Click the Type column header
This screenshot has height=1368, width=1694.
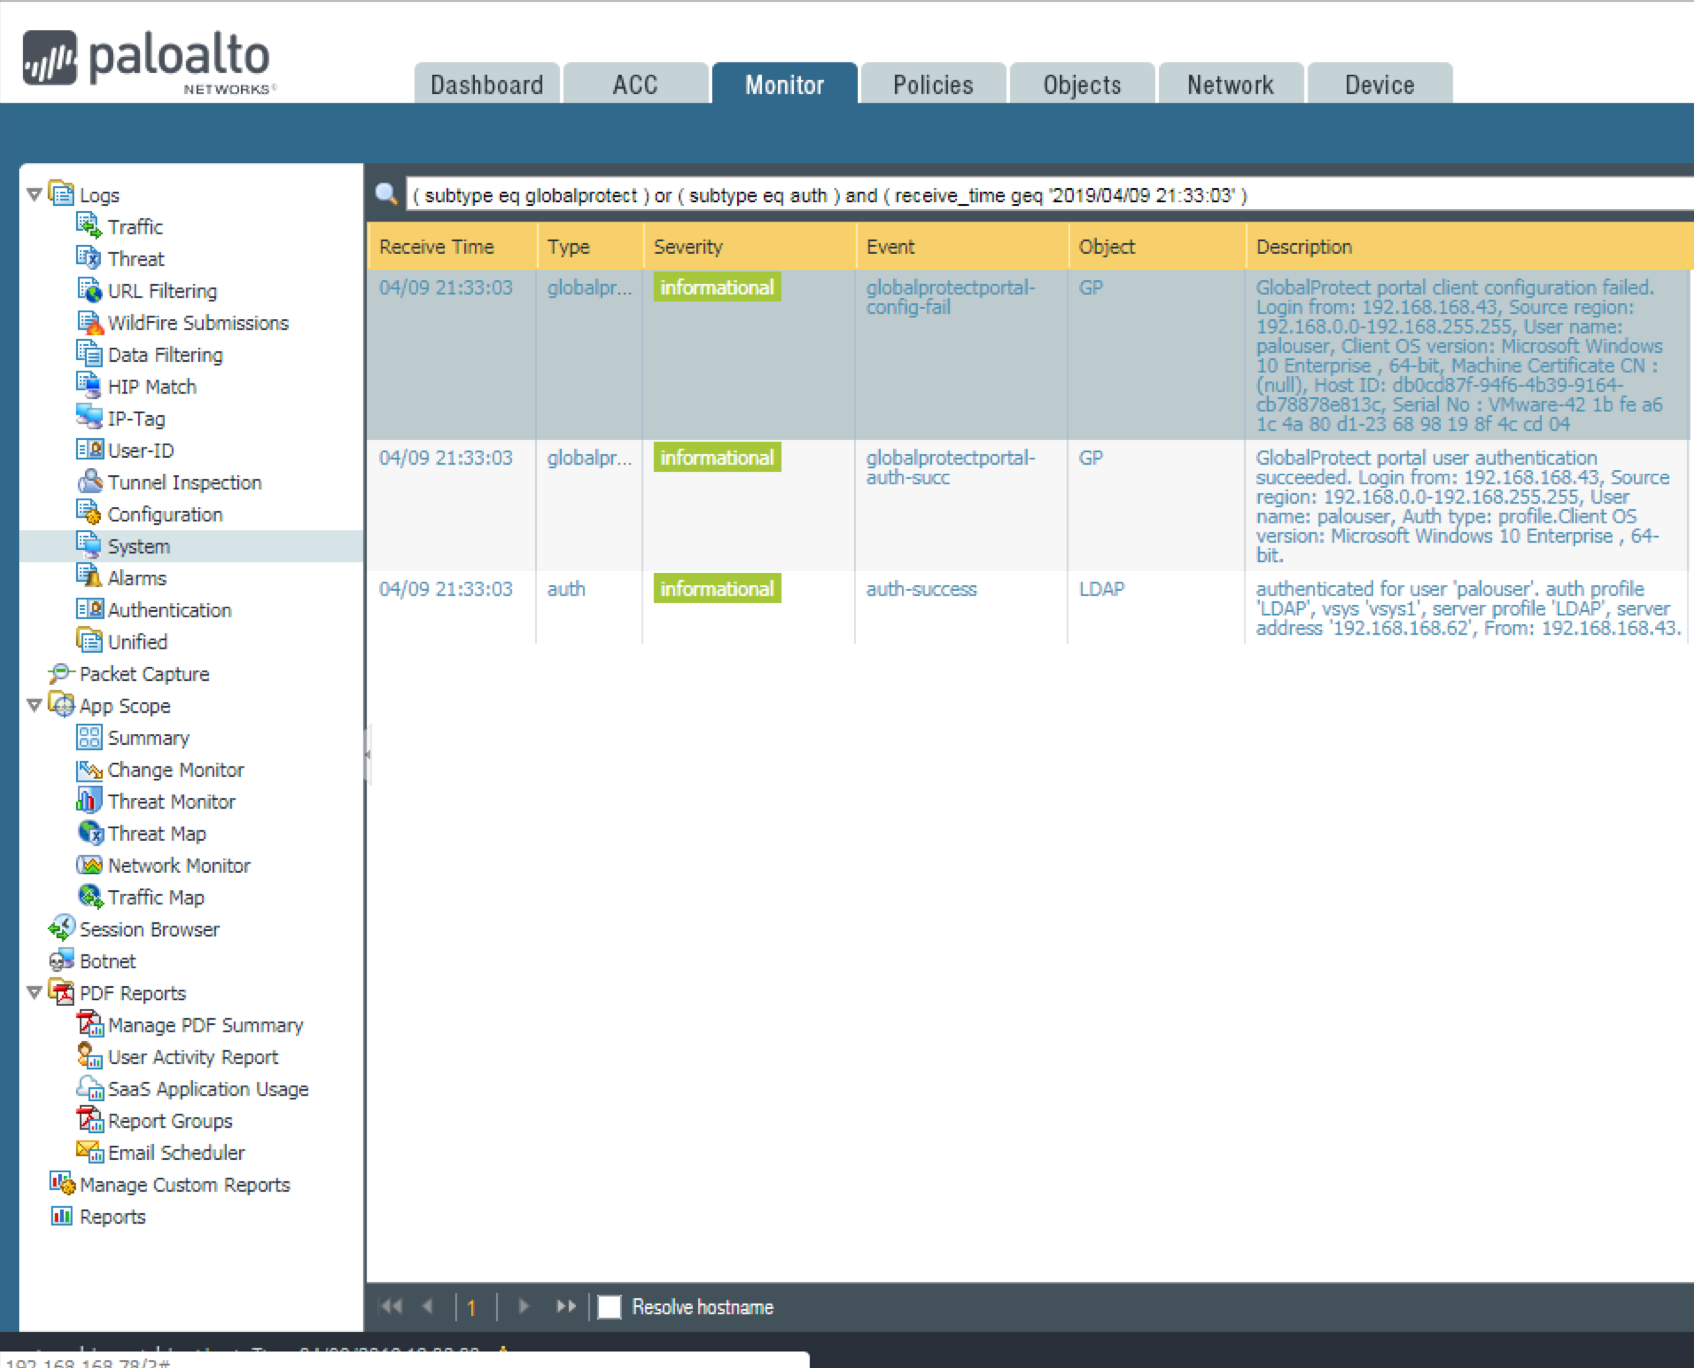590,246
